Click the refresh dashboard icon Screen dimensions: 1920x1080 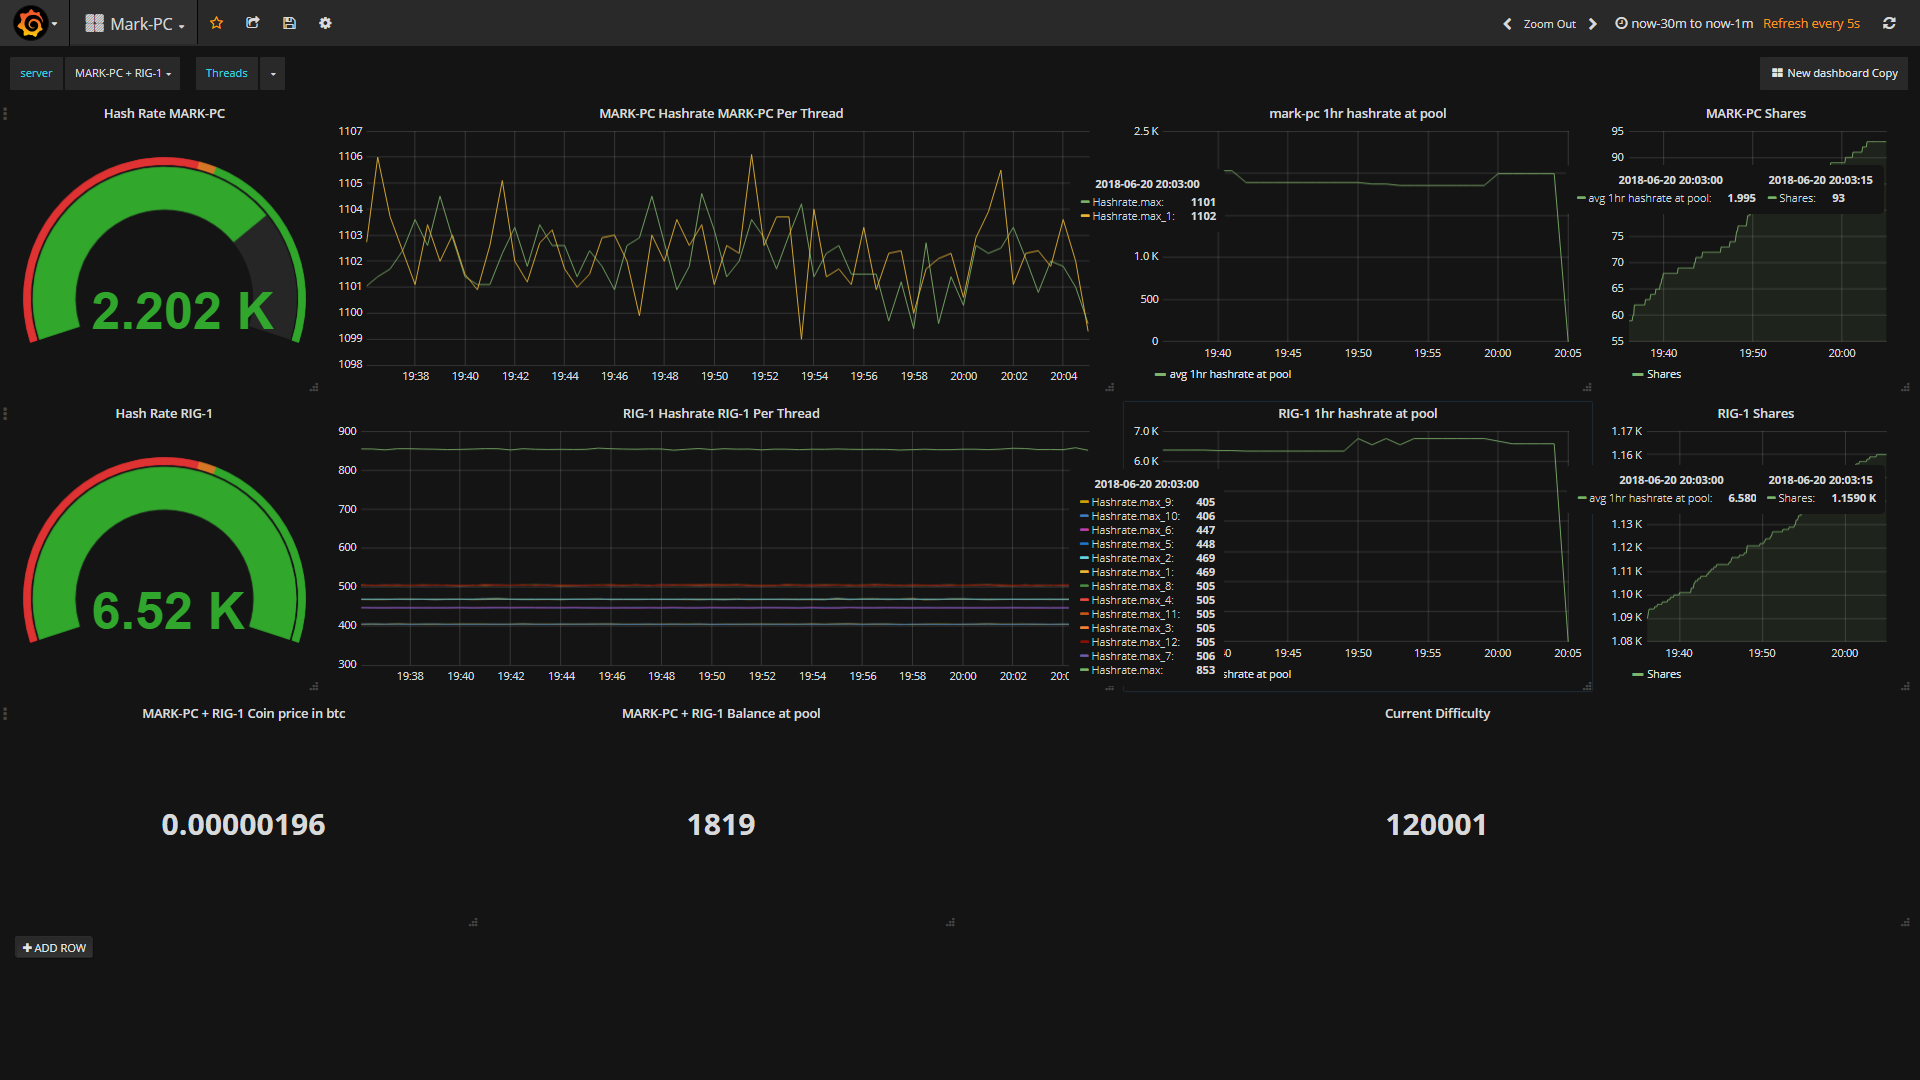[1889, 23]
